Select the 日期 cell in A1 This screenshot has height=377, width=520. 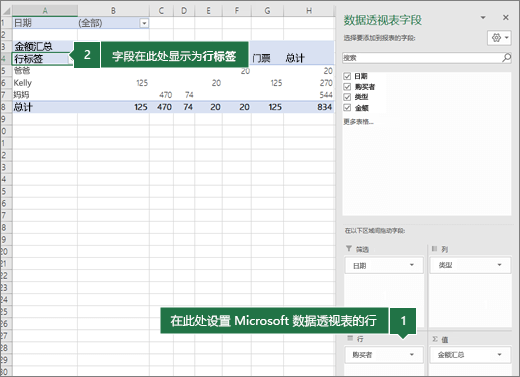[45, 23]
